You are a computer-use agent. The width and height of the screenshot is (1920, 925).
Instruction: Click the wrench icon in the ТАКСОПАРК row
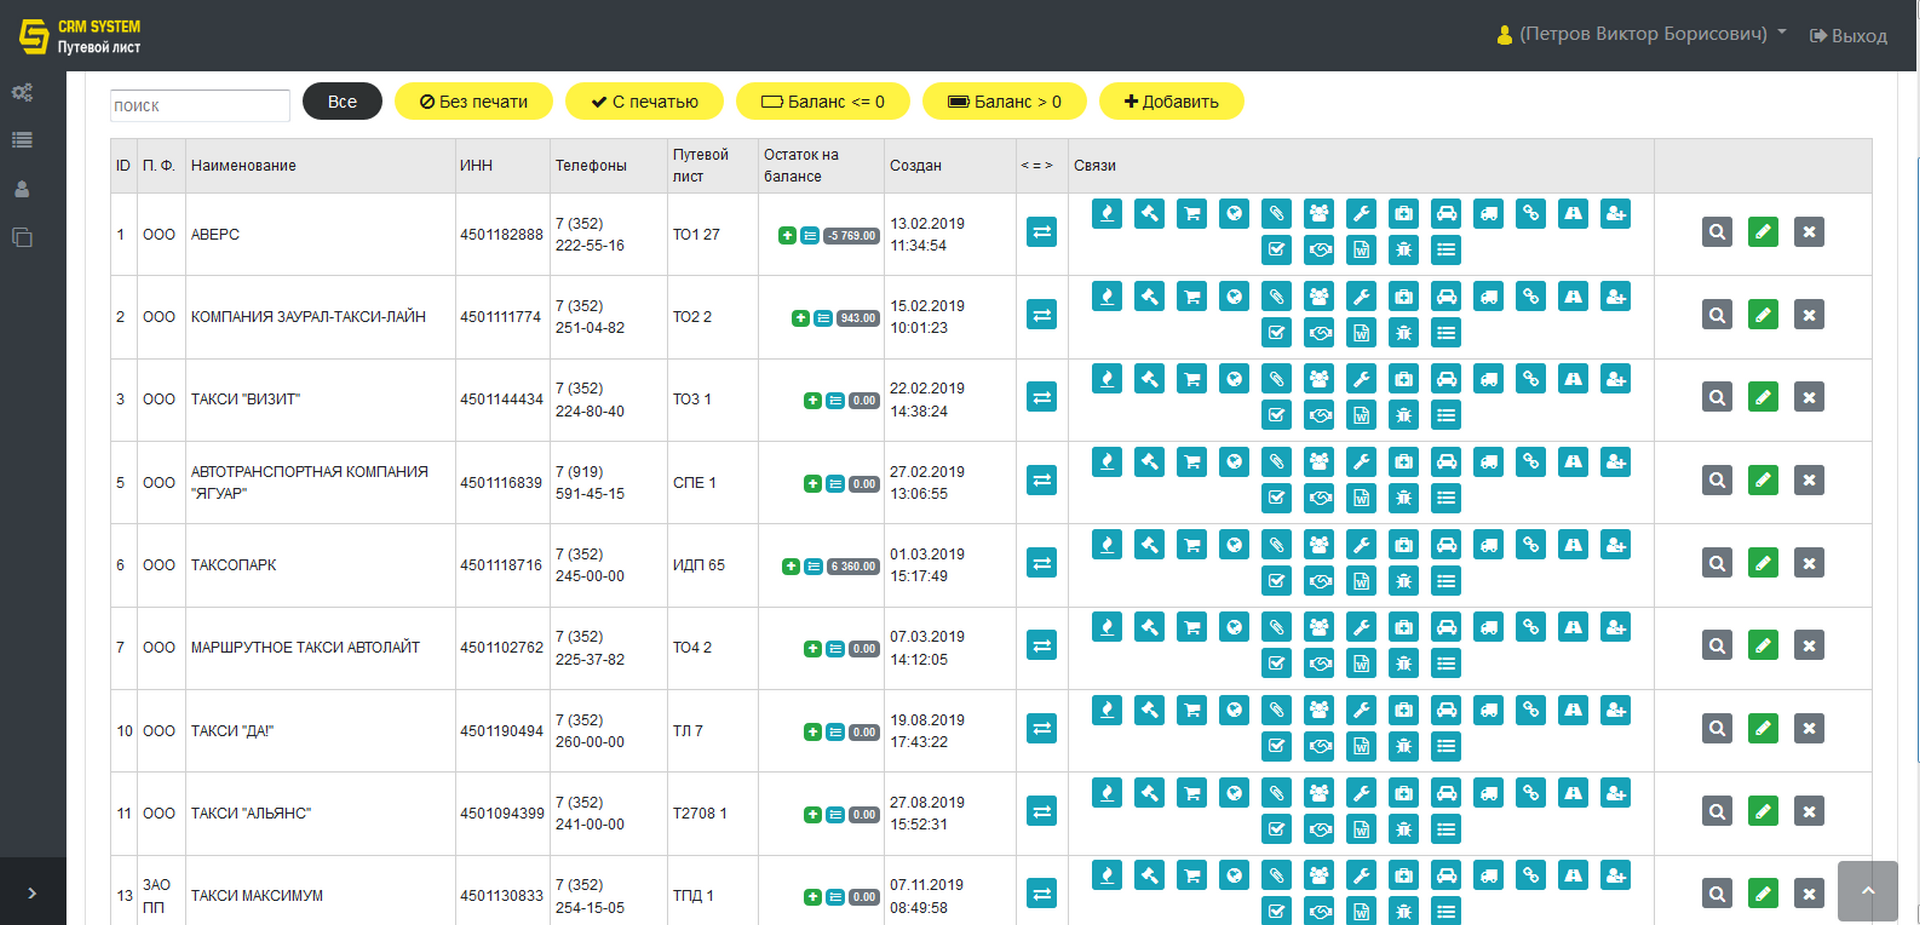point(1361,545)
